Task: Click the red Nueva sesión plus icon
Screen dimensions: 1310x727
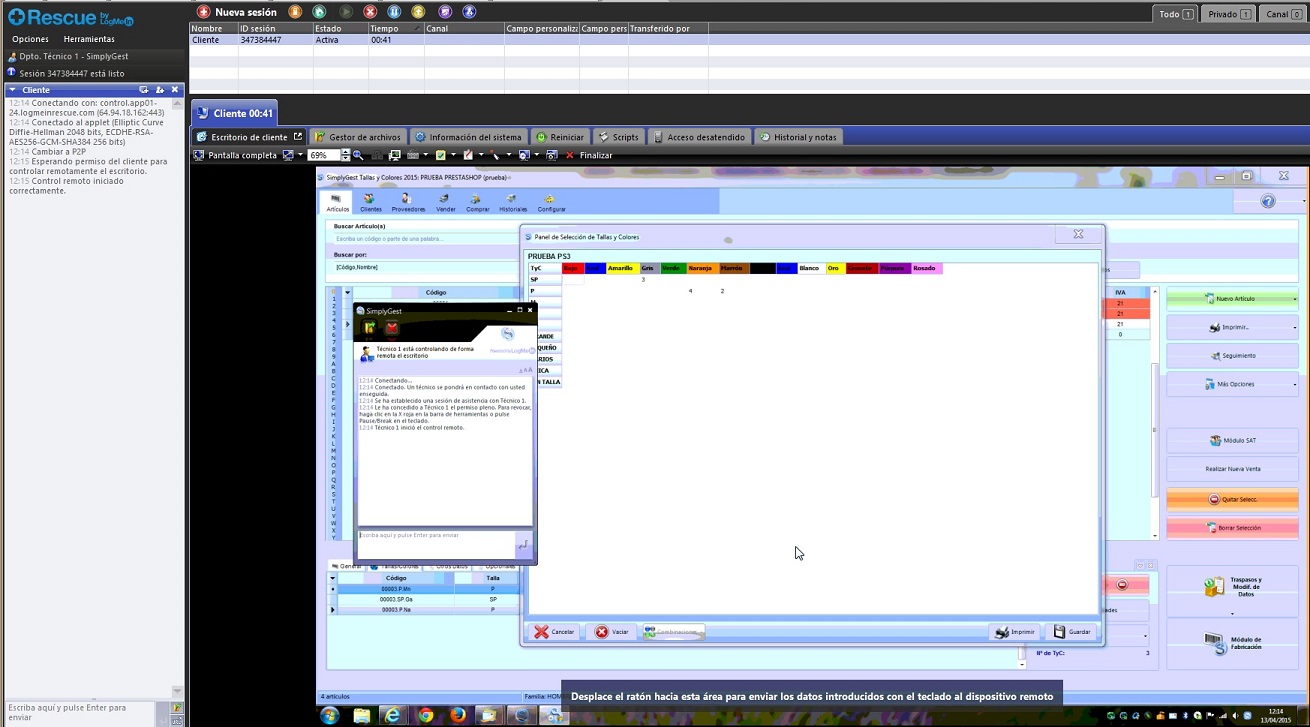Action: [x=204, y=12]
